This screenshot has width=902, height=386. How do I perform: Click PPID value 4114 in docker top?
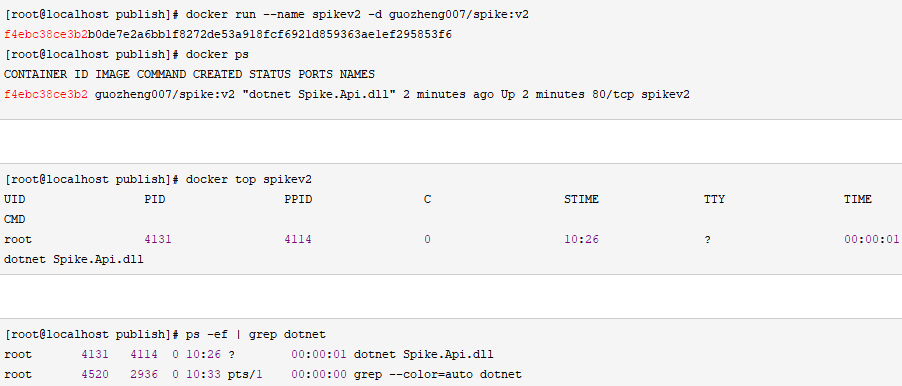tap(298, 239)
